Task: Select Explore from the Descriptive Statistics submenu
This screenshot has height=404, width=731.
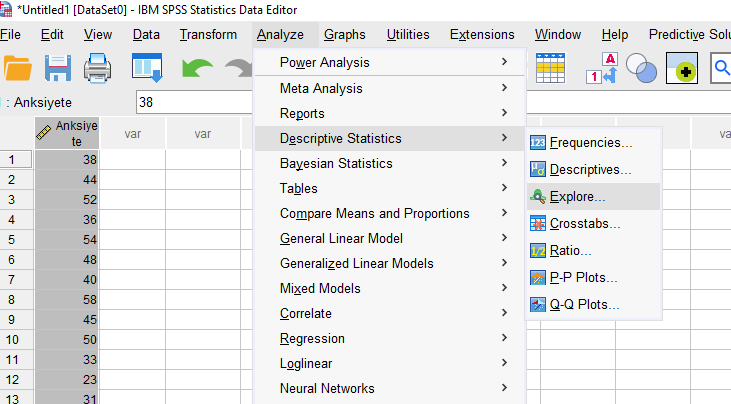Action: [577, 197]
